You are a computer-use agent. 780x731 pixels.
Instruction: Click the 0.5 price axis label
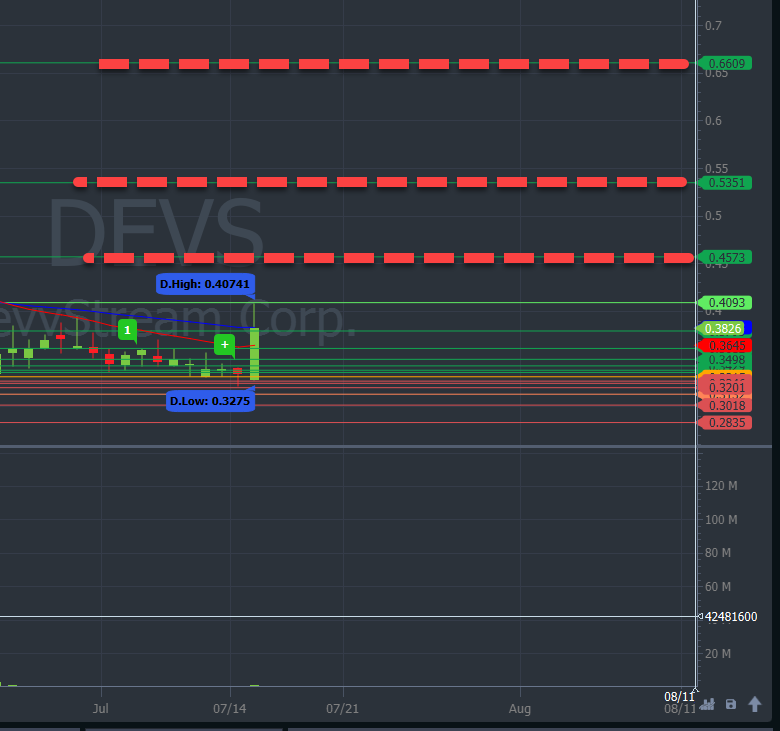tap(713, 215)
